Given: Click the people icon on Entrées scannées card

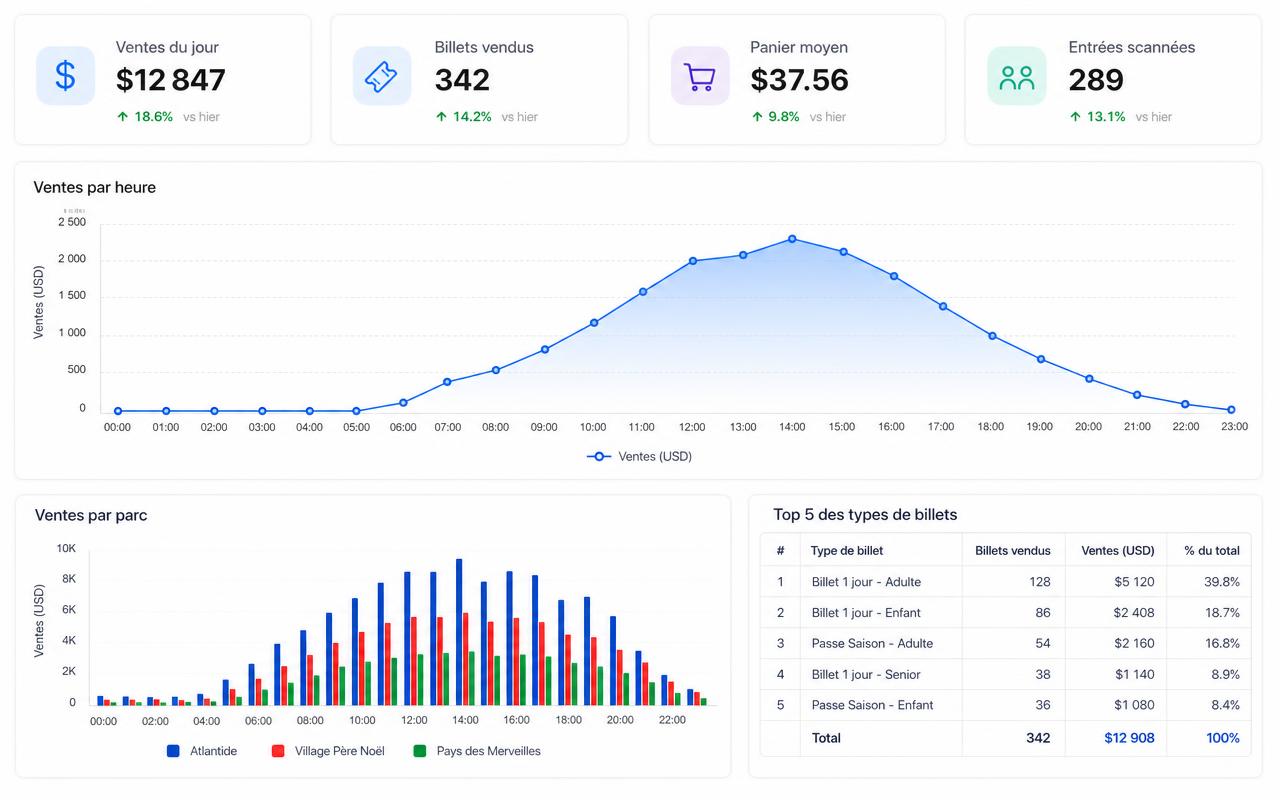Looking at the screenshot, I should pos(1016,77).
